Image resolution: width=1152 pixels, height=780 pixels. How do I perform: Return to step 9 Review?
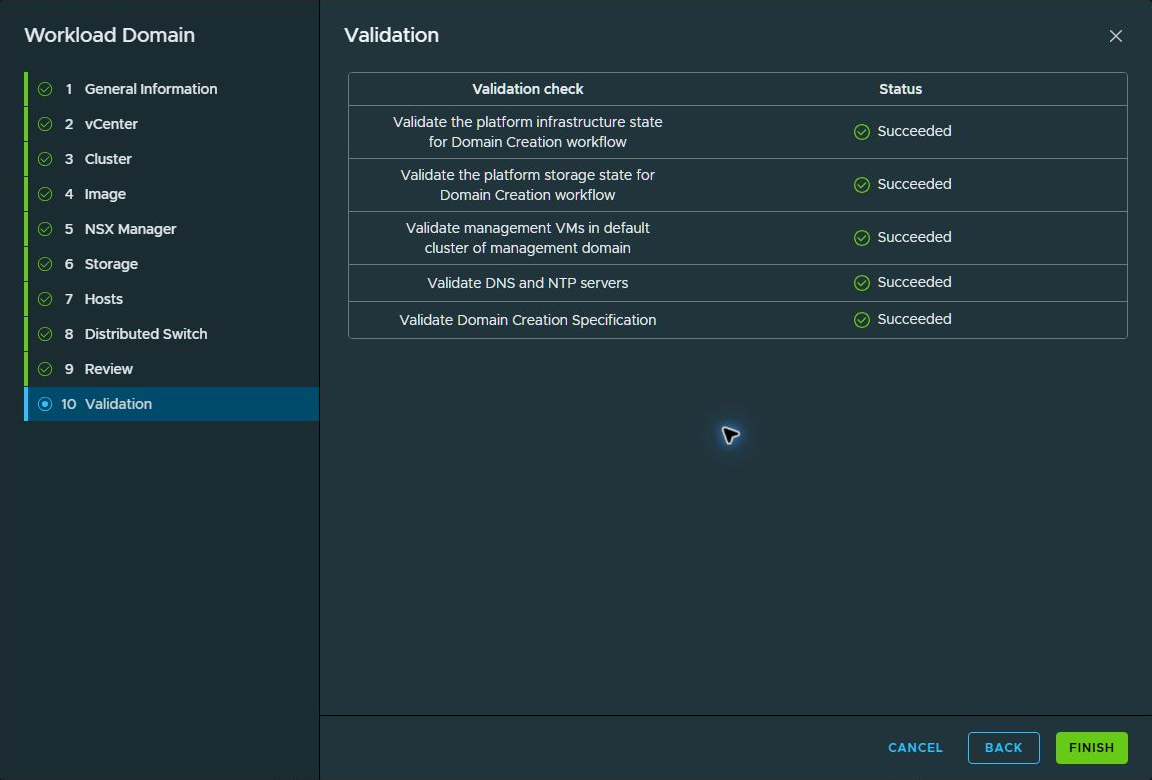point(172,369)
